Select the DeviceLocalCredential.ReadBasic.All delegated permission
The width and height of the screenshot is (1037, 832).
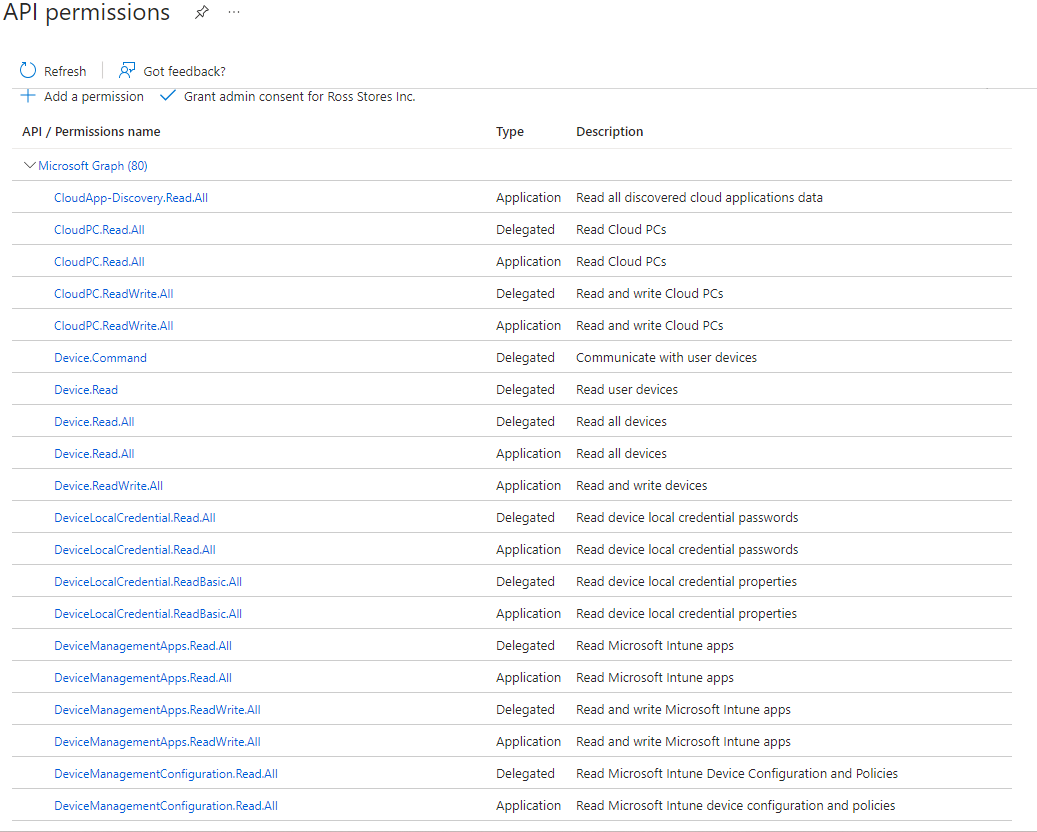click(148, 581)
